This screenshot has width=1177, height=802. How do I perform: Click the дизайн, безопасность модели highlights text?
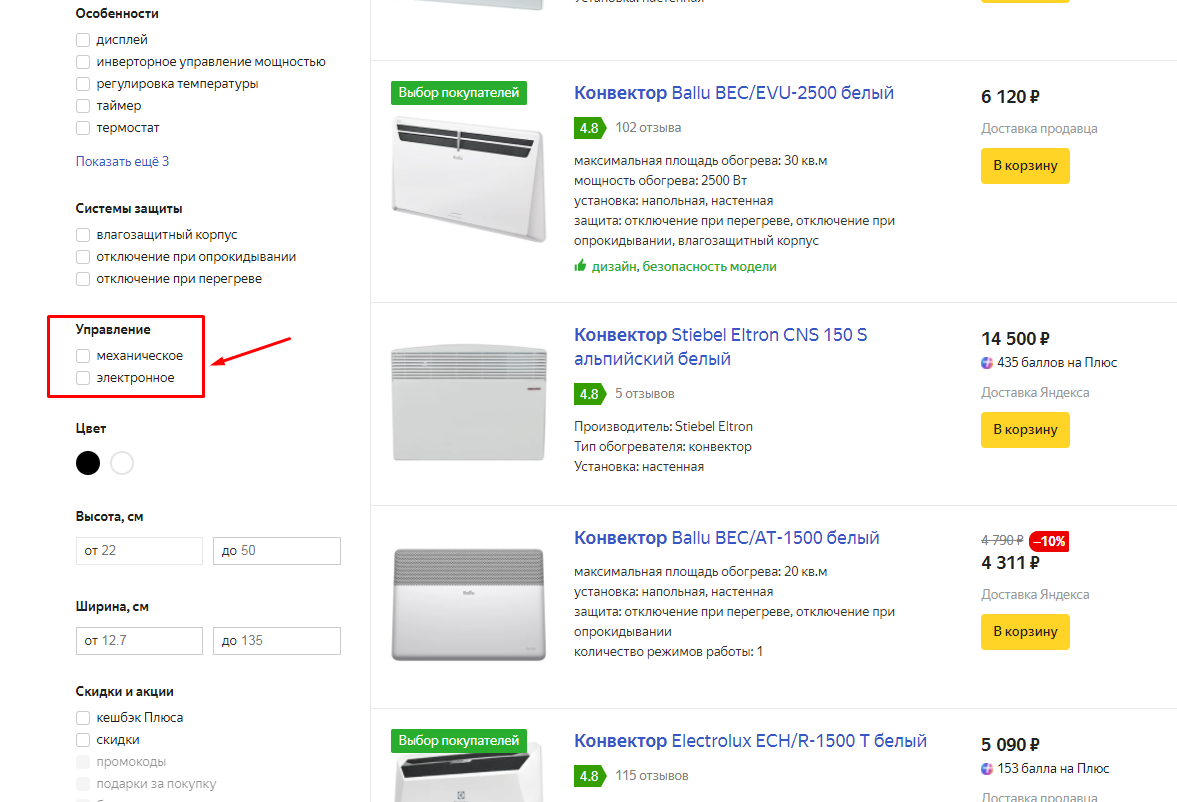coord(684,267)
